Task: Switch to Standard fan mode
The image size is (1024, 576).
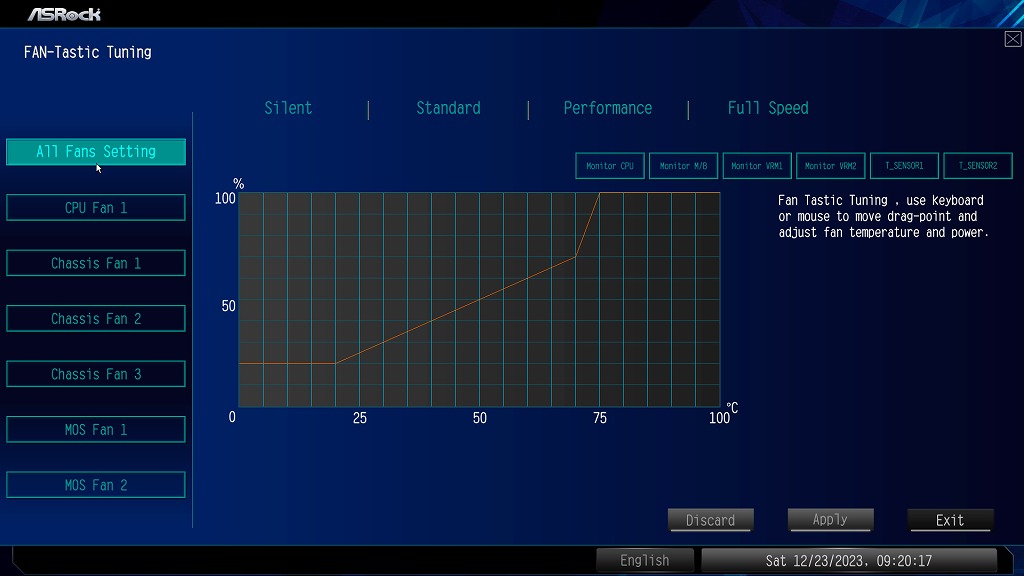Action: click(x=449, y=108)
